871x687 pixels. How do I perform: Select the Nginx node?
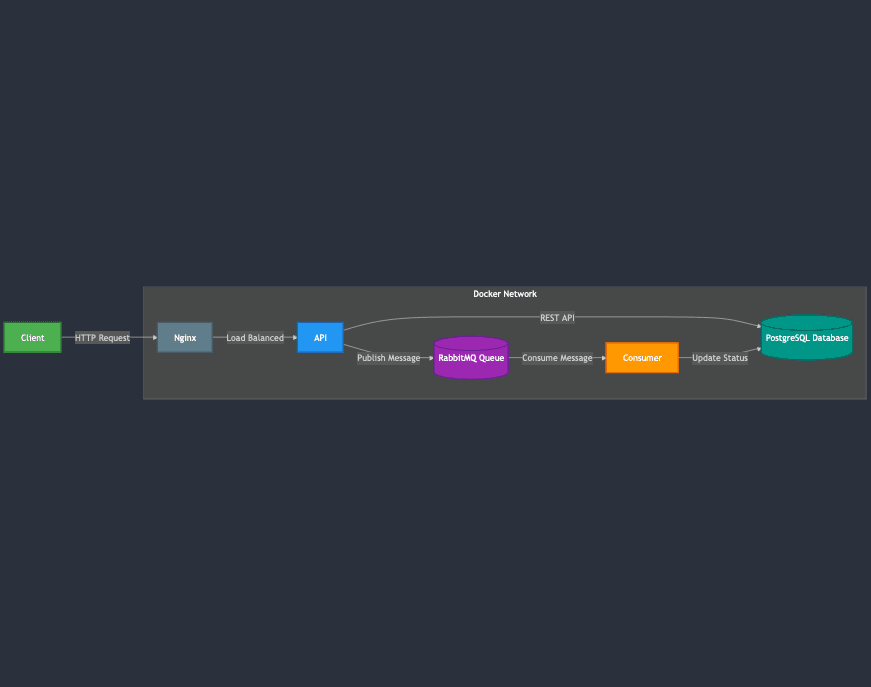185,337
